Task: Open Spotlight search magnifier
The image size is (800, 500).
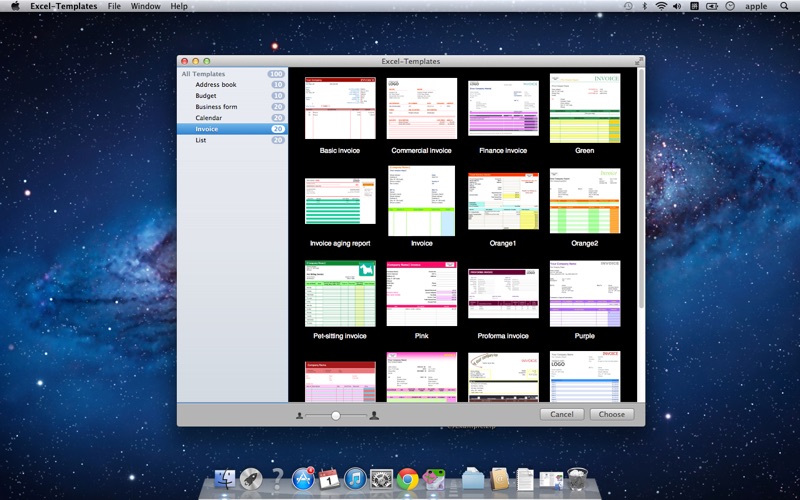Action: tap(784, 6)
